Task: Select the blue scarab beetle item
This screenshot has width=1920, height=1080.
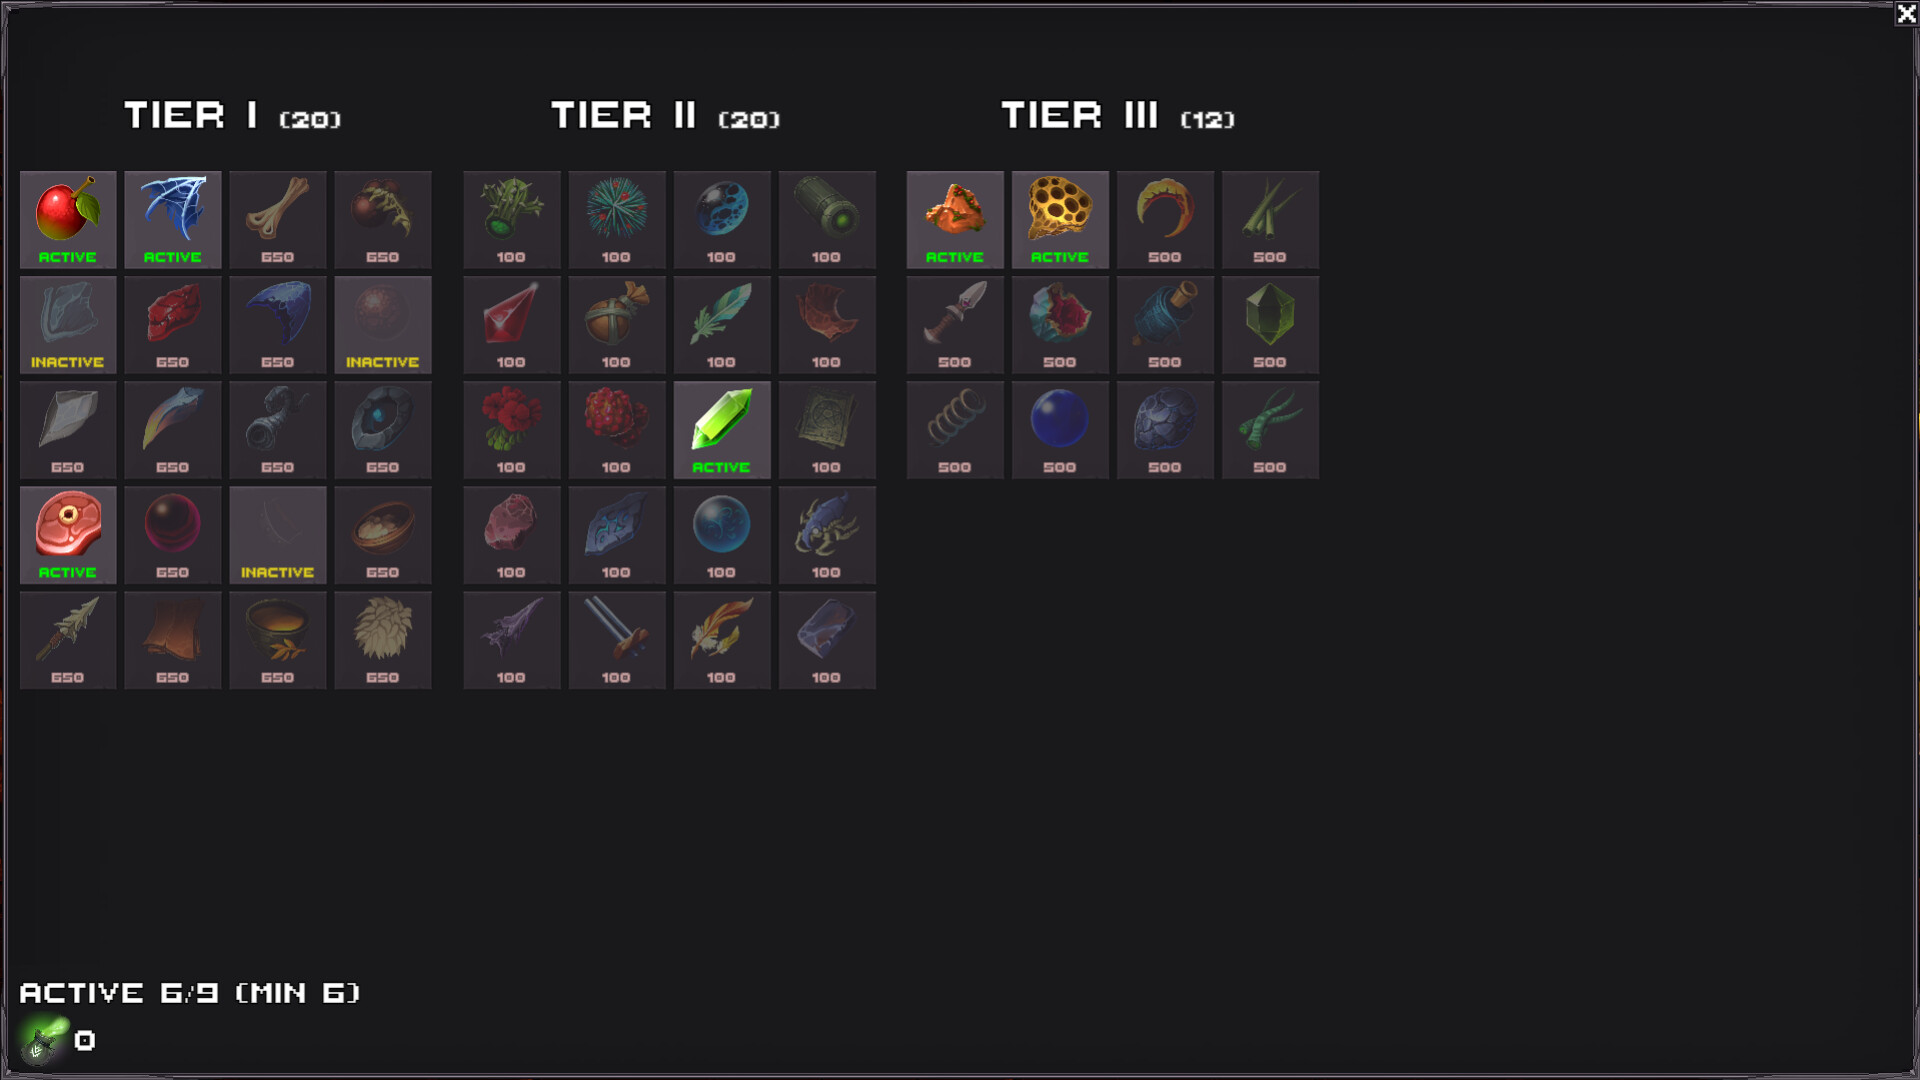Action: (827, 534)
